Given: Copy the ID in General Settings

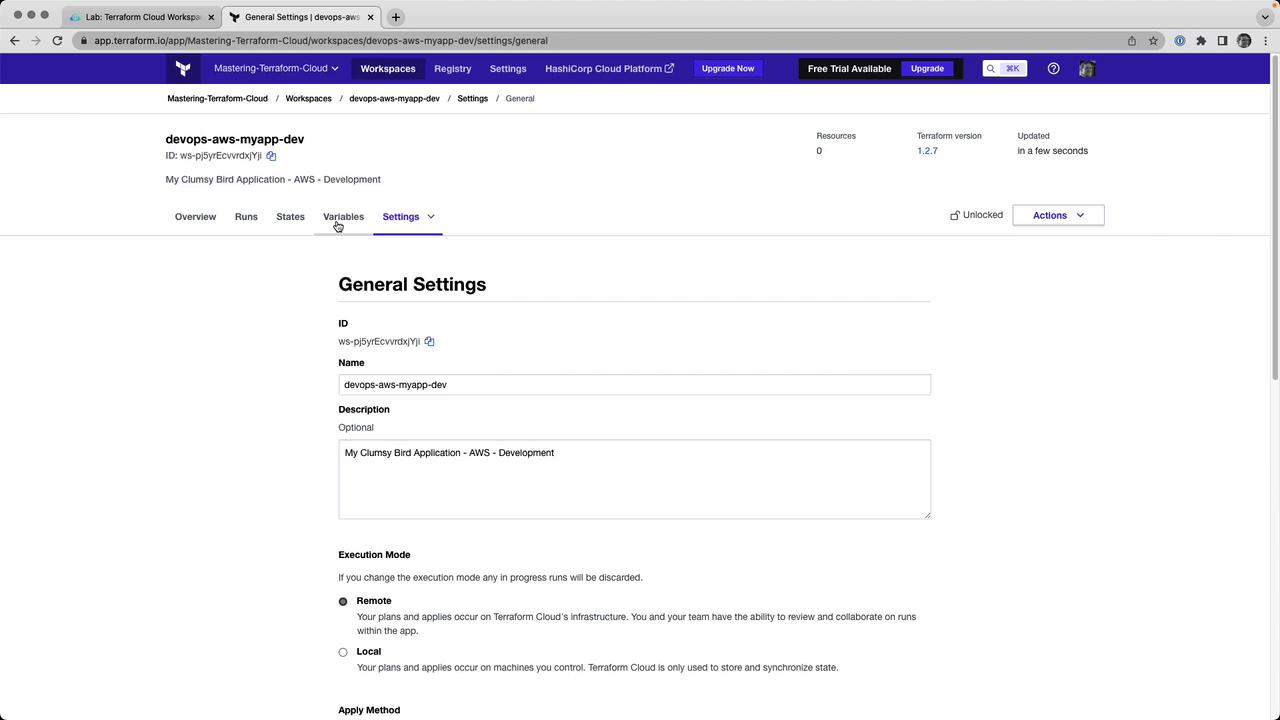Looking at the screenshot, I should (x=429, y=342).
